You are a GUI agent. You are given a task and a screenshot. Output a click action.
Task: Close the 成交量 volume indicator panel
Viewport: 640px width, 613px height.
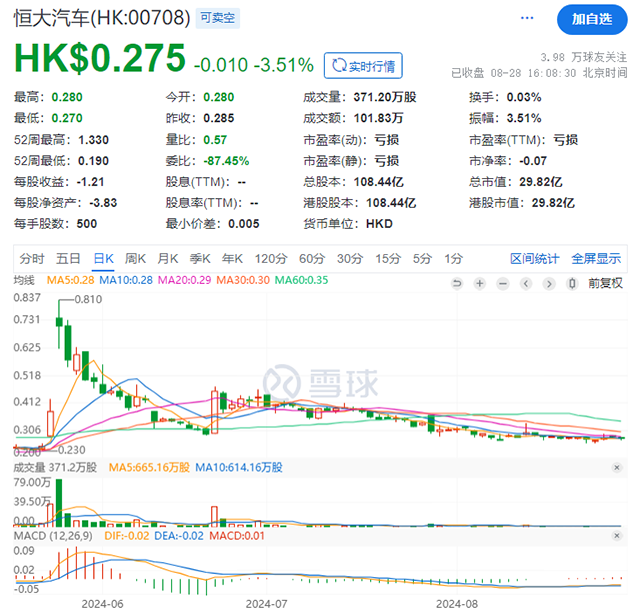pyautogui.click(x=617, y=468)
